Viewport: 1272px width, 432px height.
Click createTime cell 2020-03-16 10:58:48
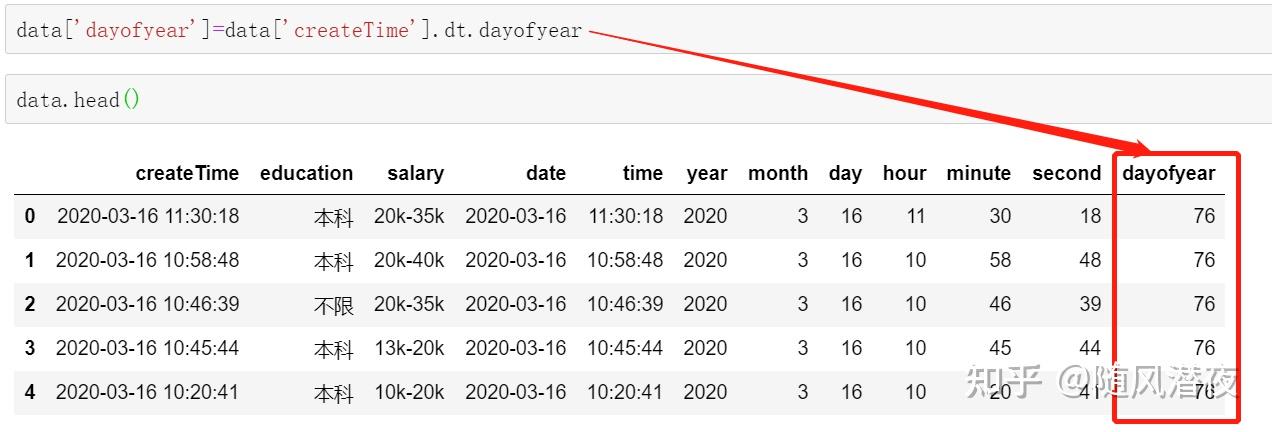[147, 260]
